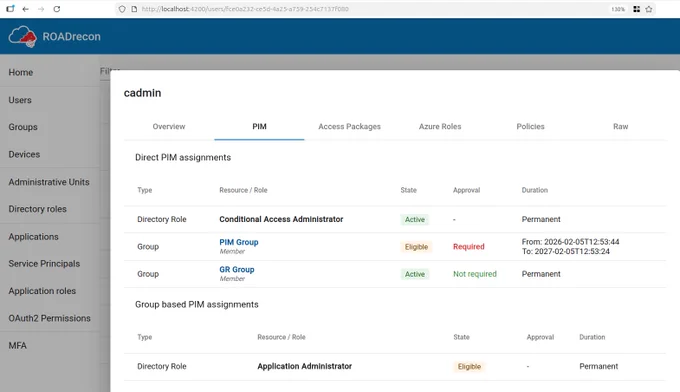Screen dimensions: 680x392
Task: Click the Approval header in direct assignments table
Action: pos(466,190)
